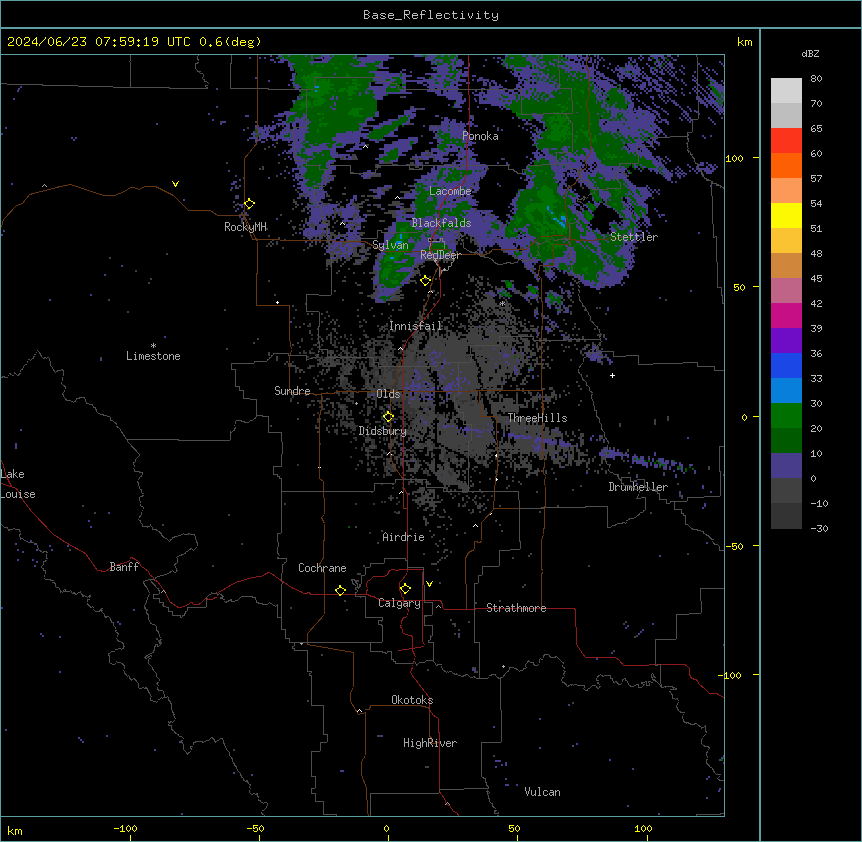Select the Strathmore label
Image resolution: width=862 pixels, height=842 pixels.
click(x=516, y=608)
